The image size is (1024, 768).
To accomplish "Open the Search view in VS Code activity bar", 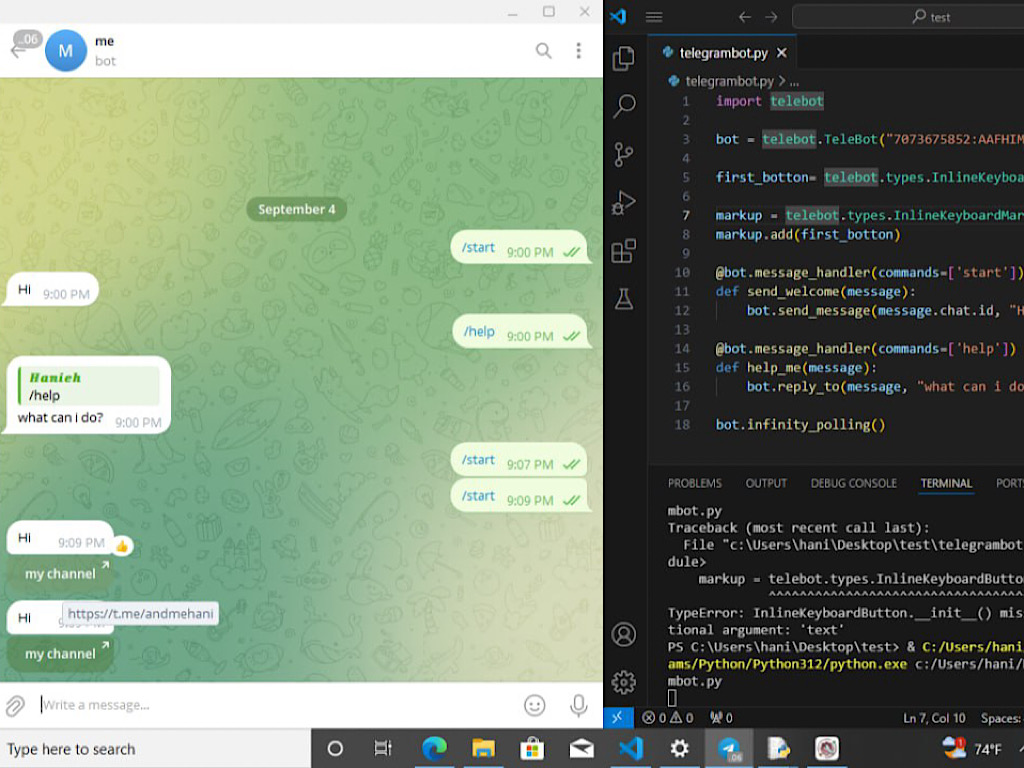I will (x=624, y=106).
